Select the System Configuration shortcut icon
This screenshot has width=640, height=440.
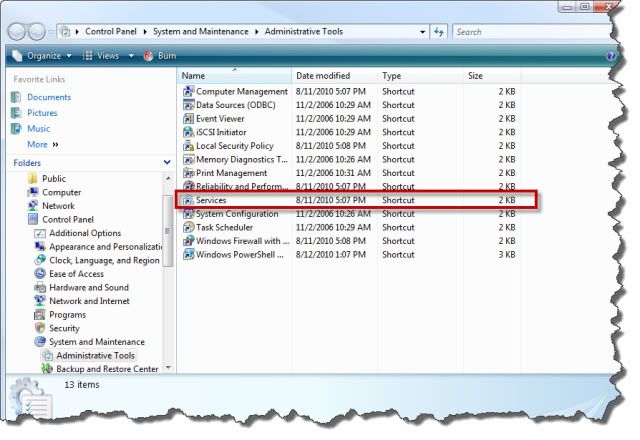(x=188, y=214)
